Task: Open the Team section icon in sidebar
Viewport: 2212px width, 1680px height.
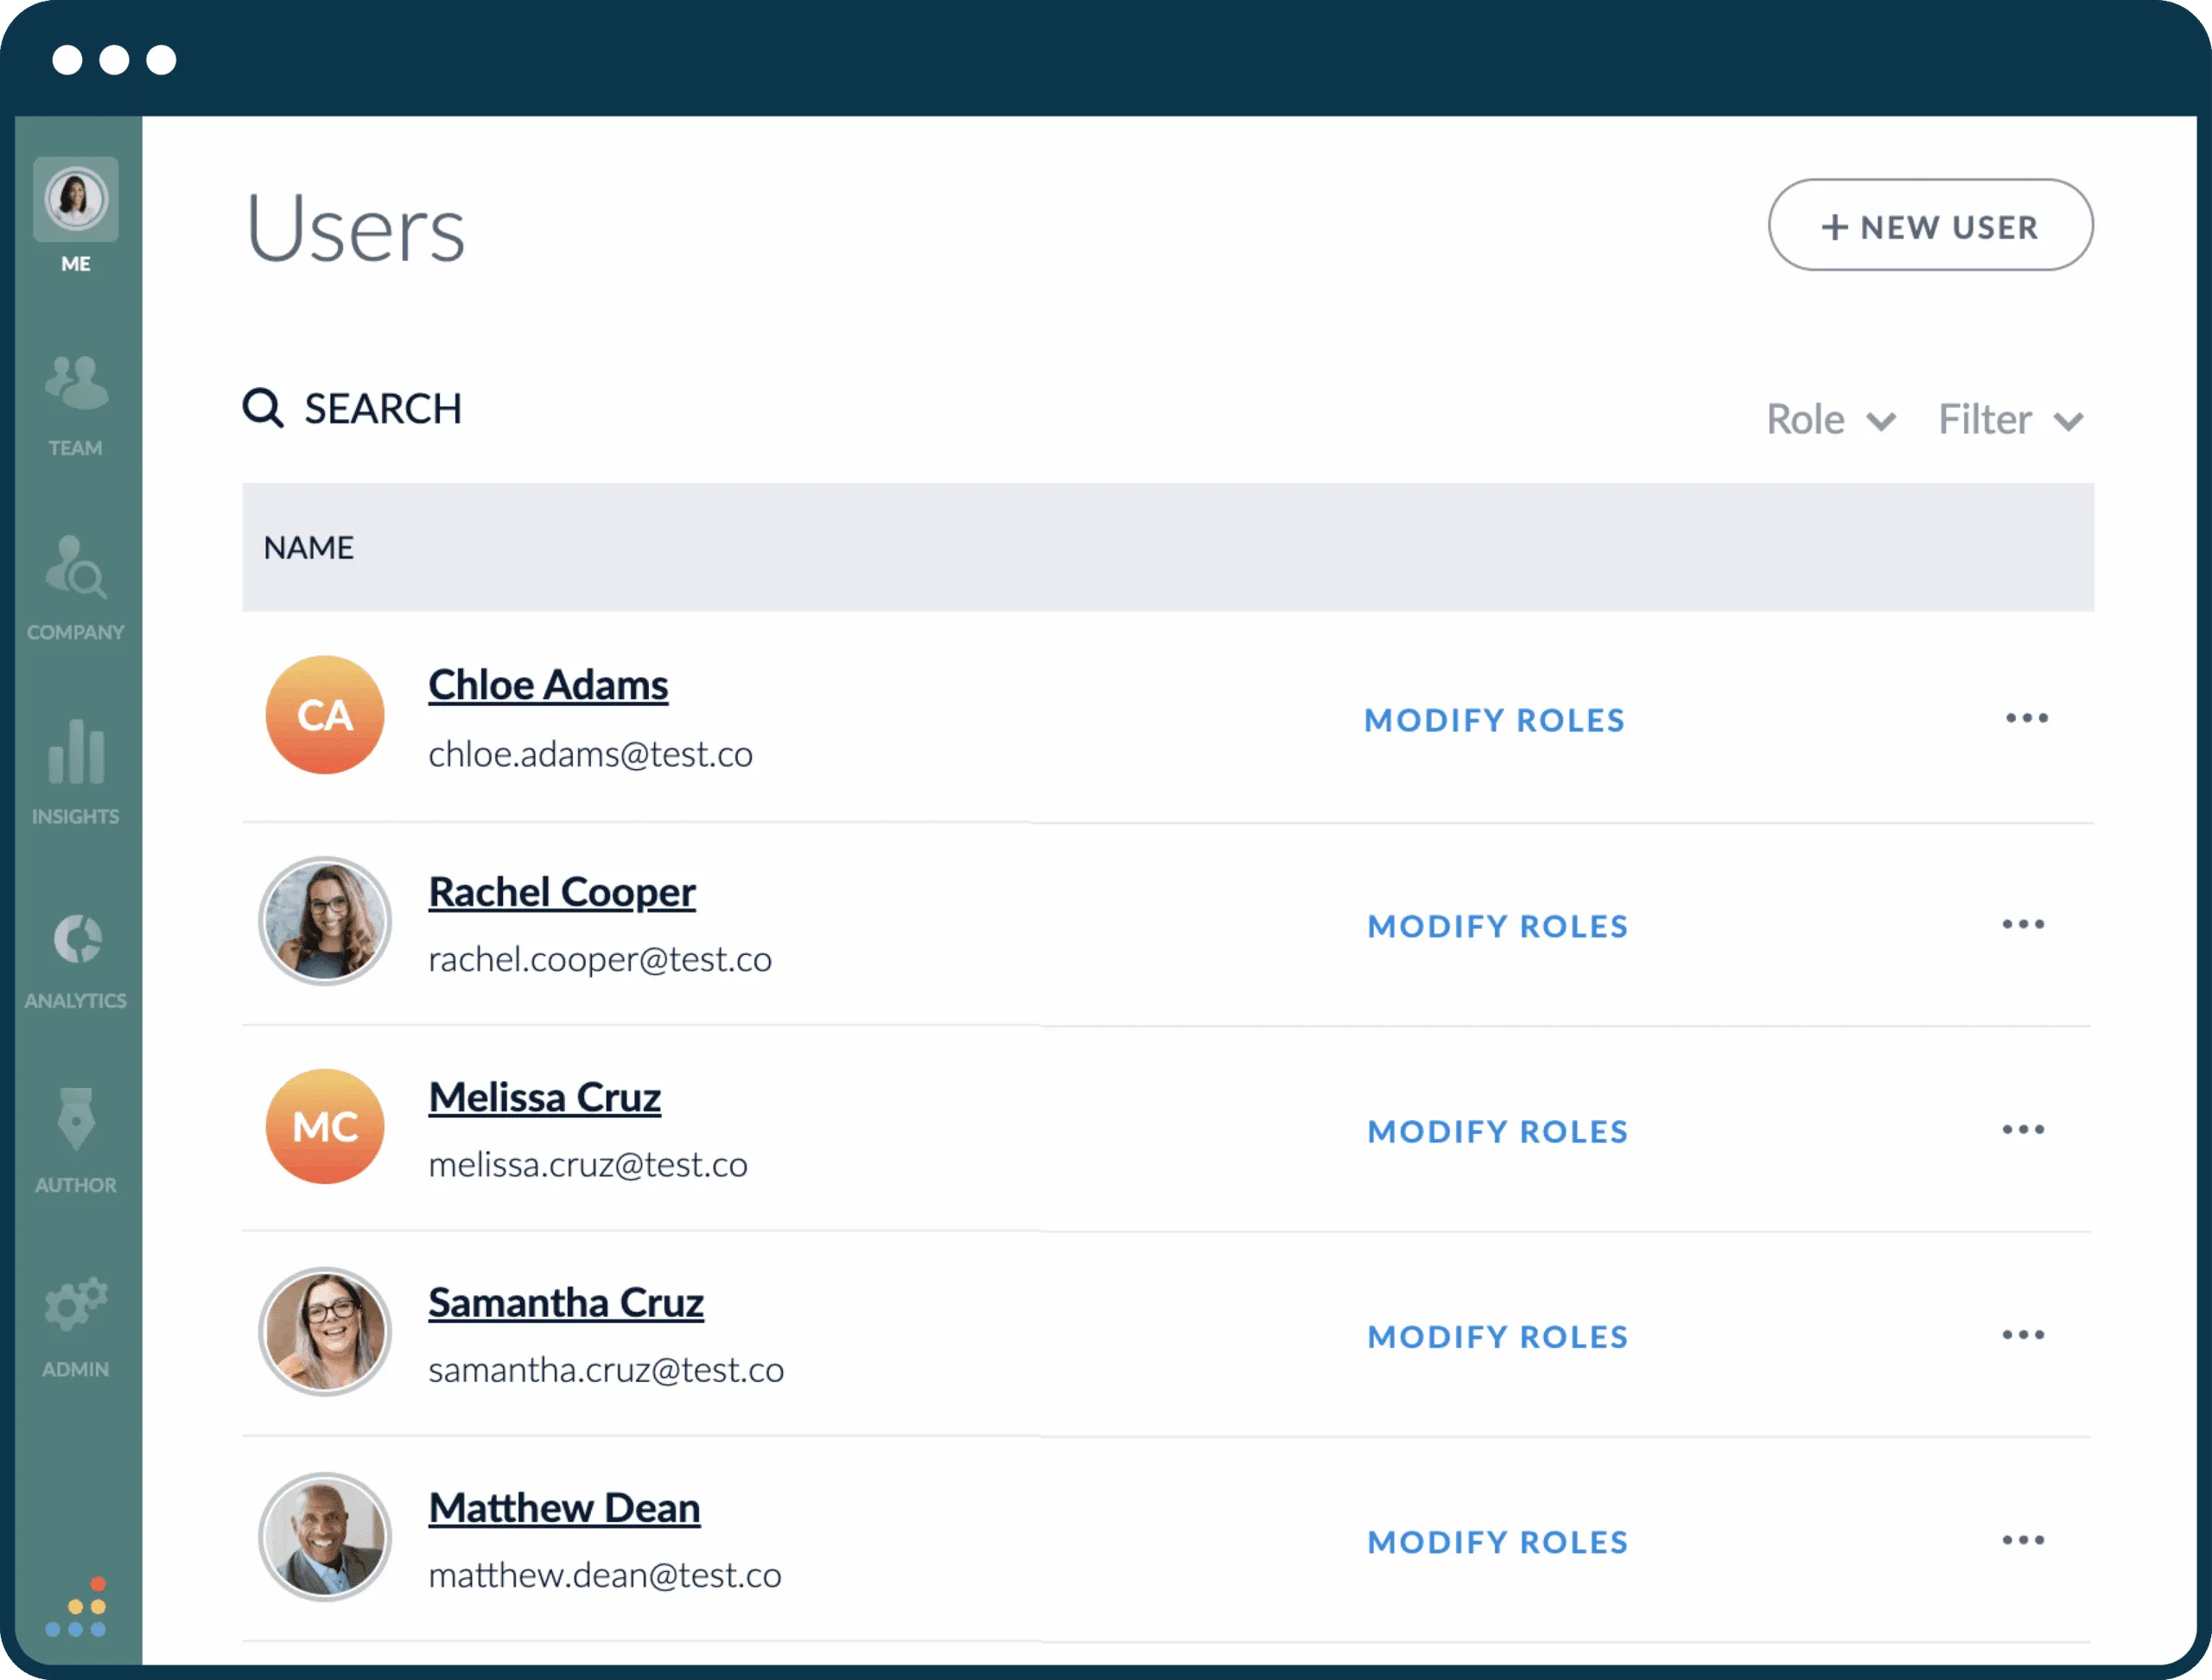Action: (75, 383)
